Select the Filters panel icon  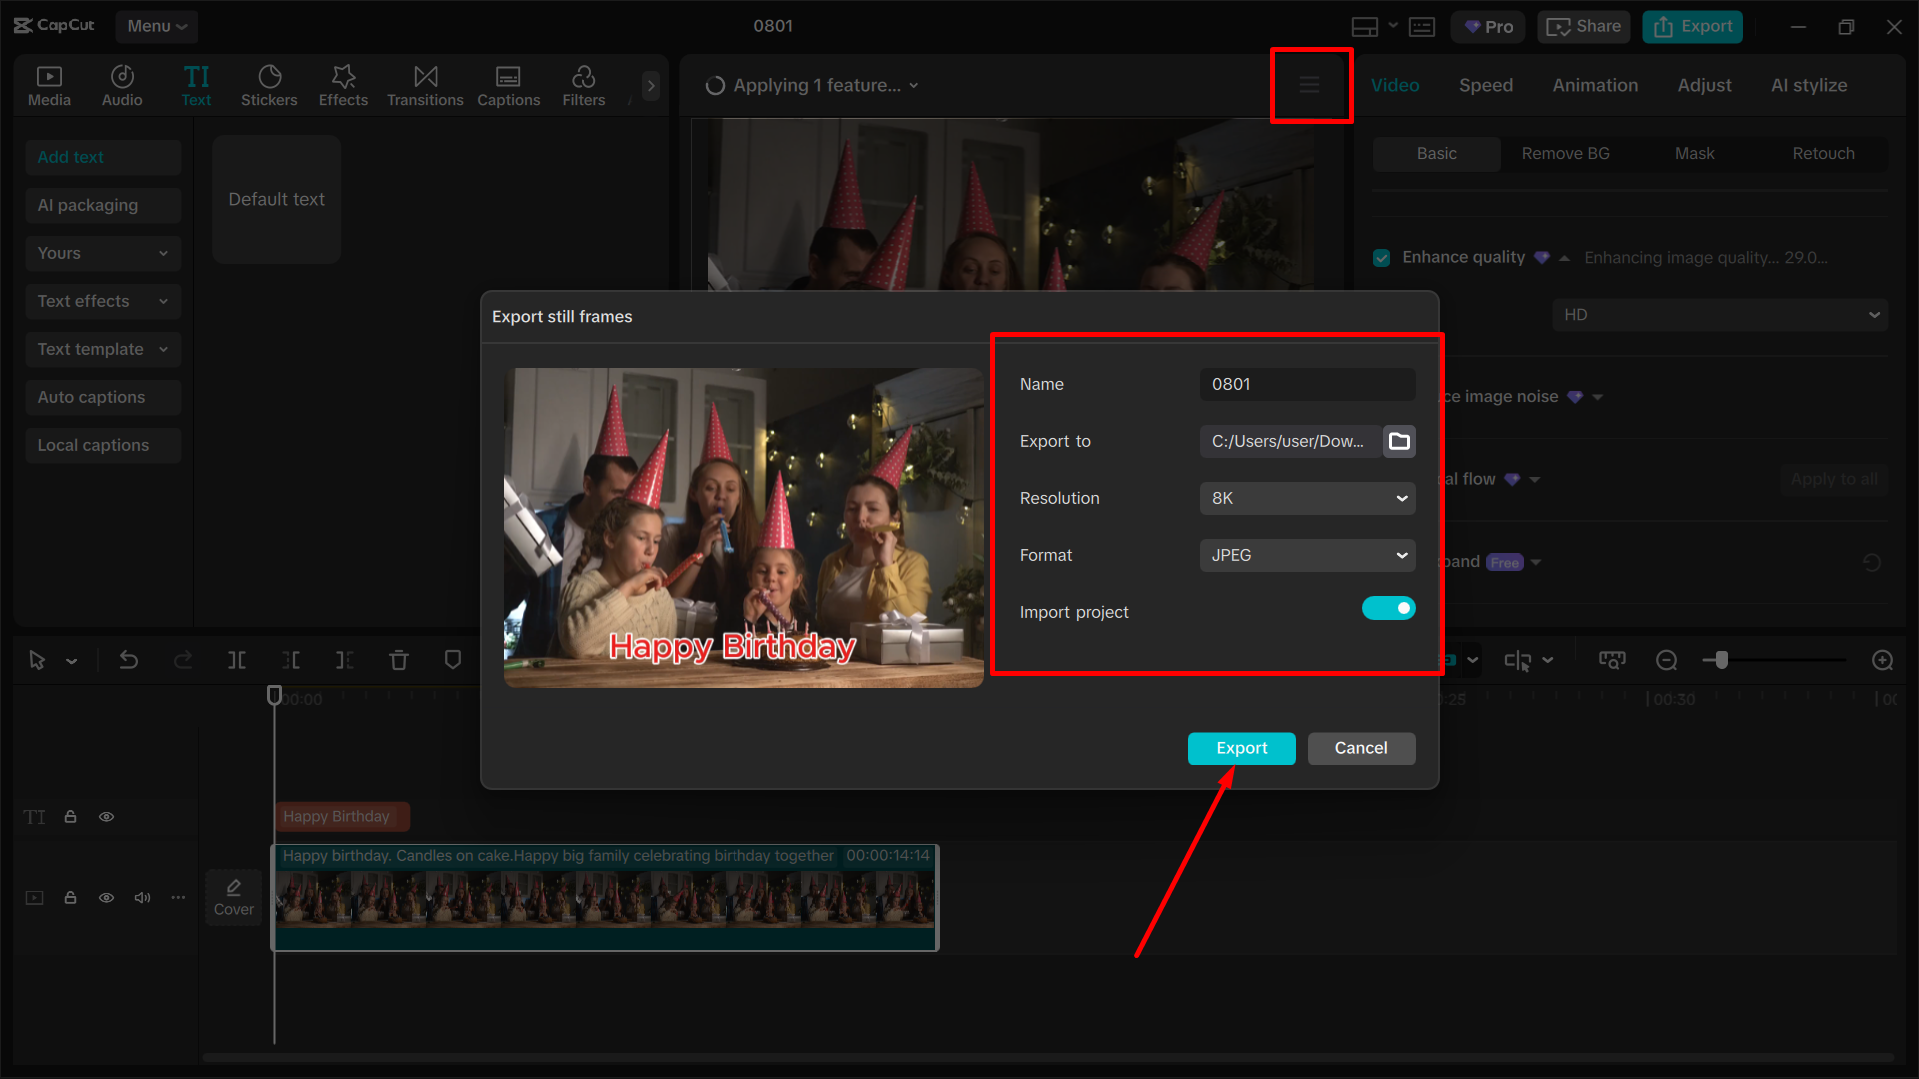pyautogui.click(x=583, y=84)
